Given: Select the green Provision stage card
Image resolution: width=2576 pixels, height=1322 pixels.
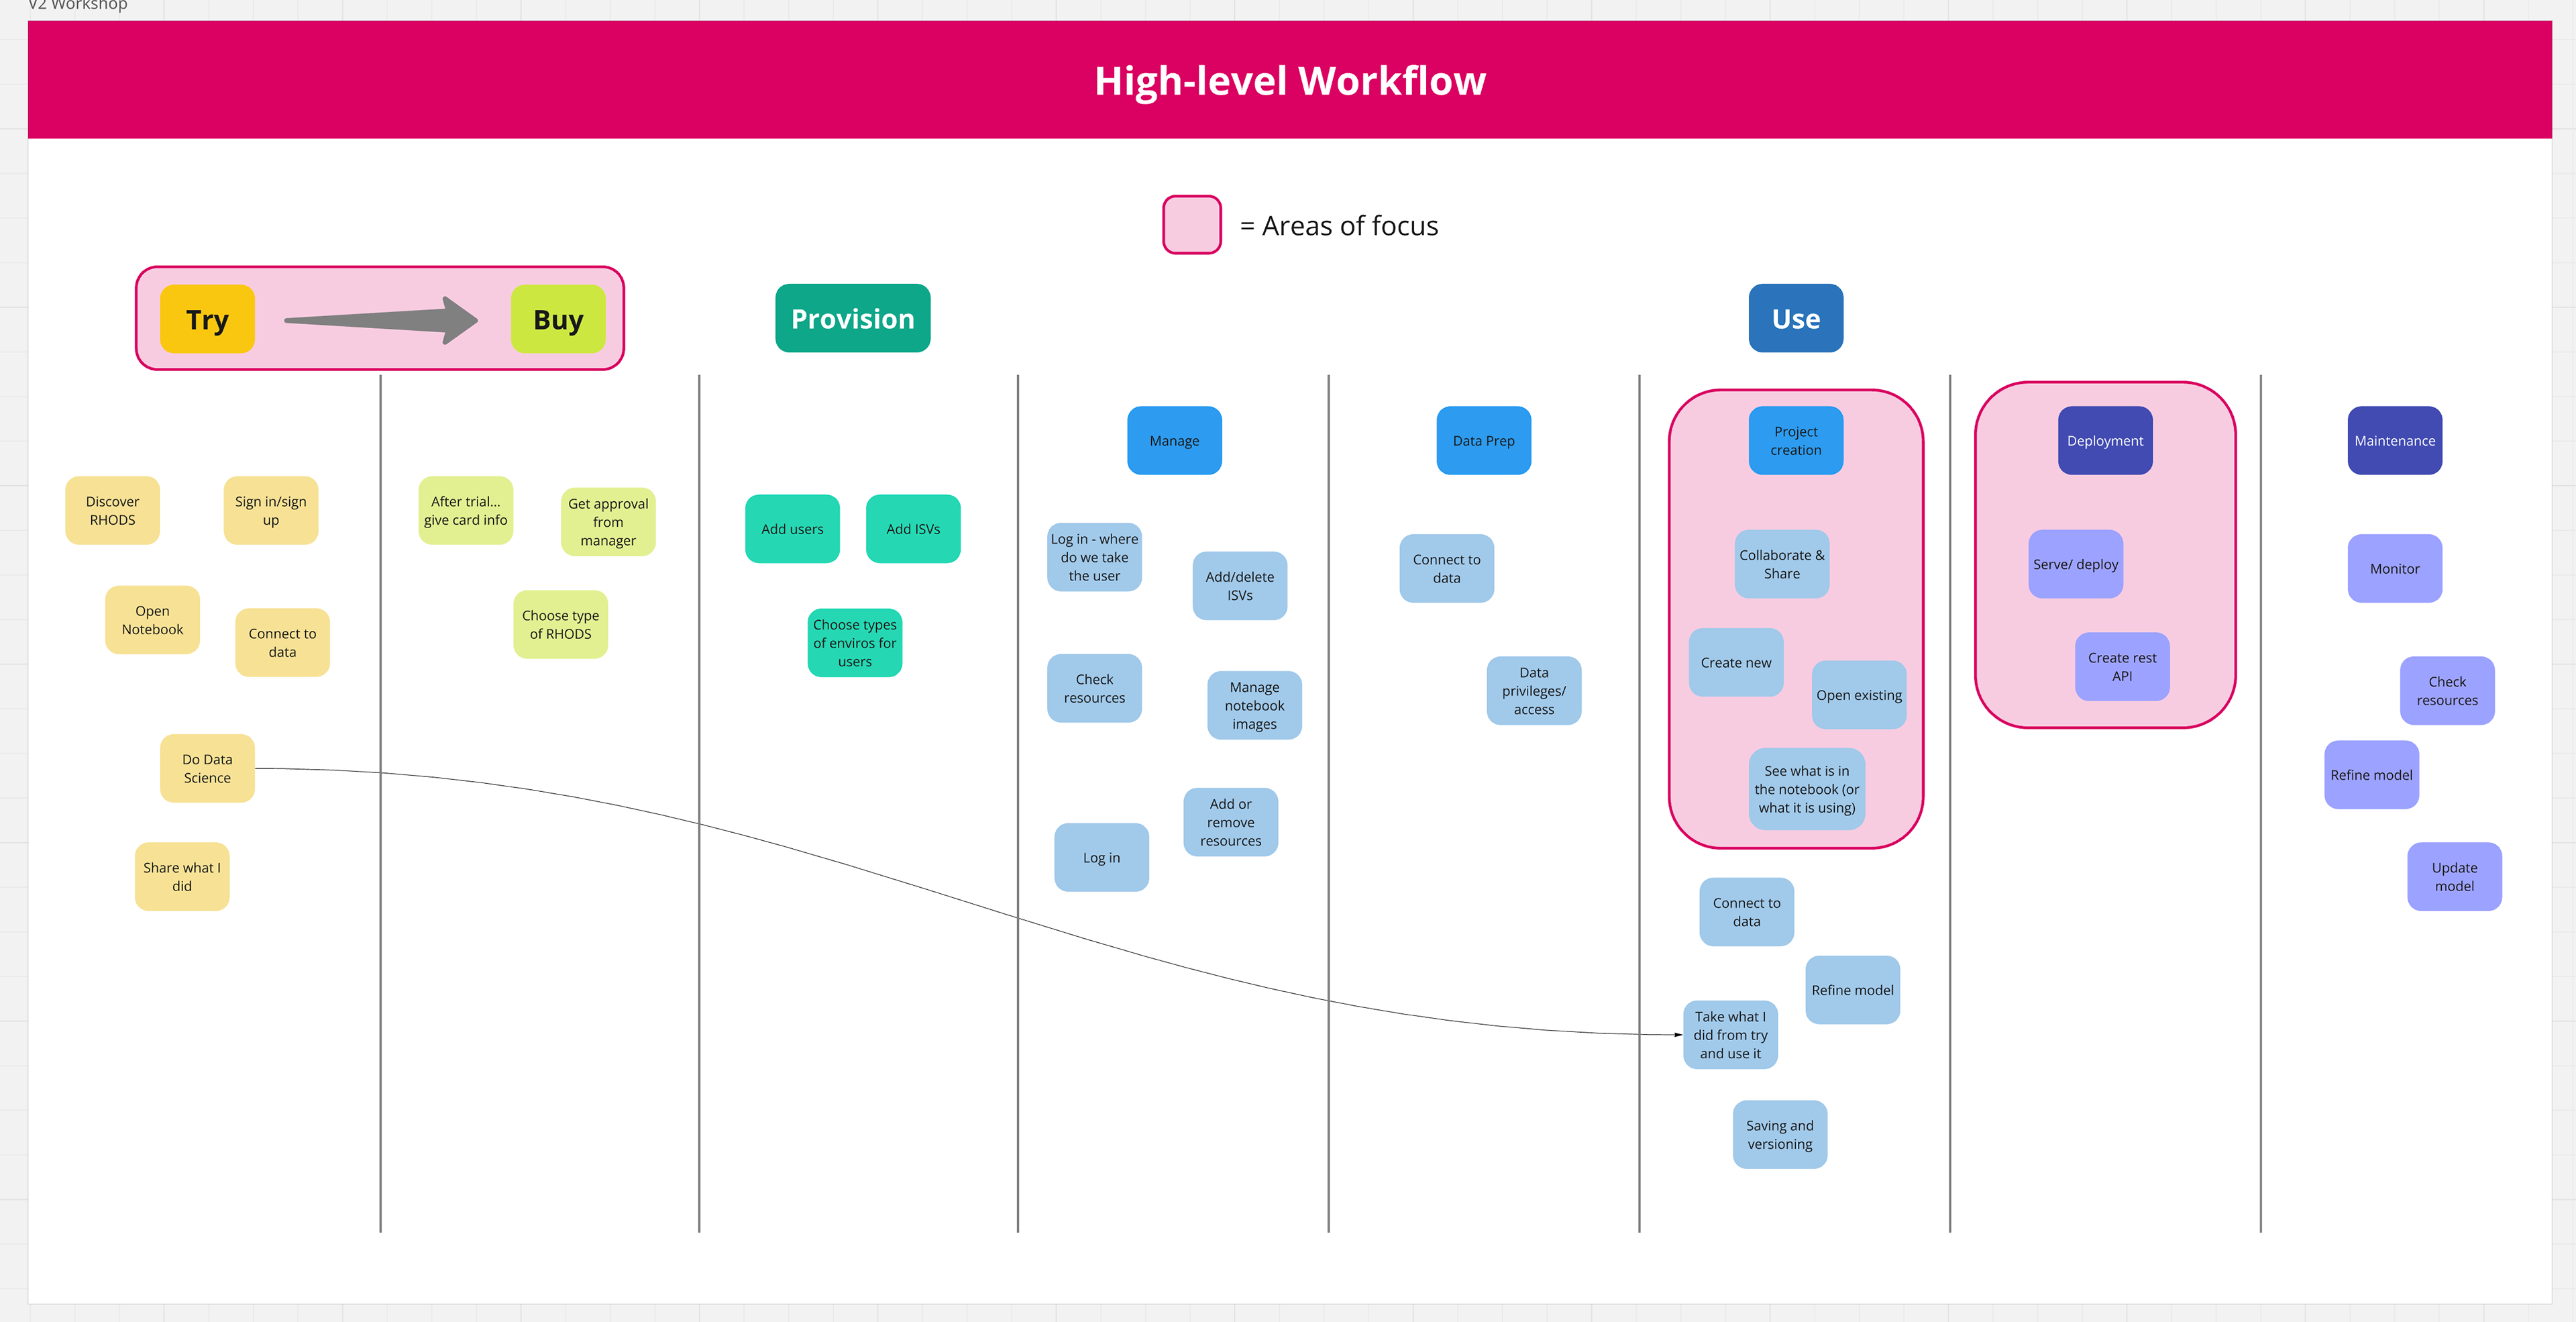Looking at the screenshot, I should 853,318.
